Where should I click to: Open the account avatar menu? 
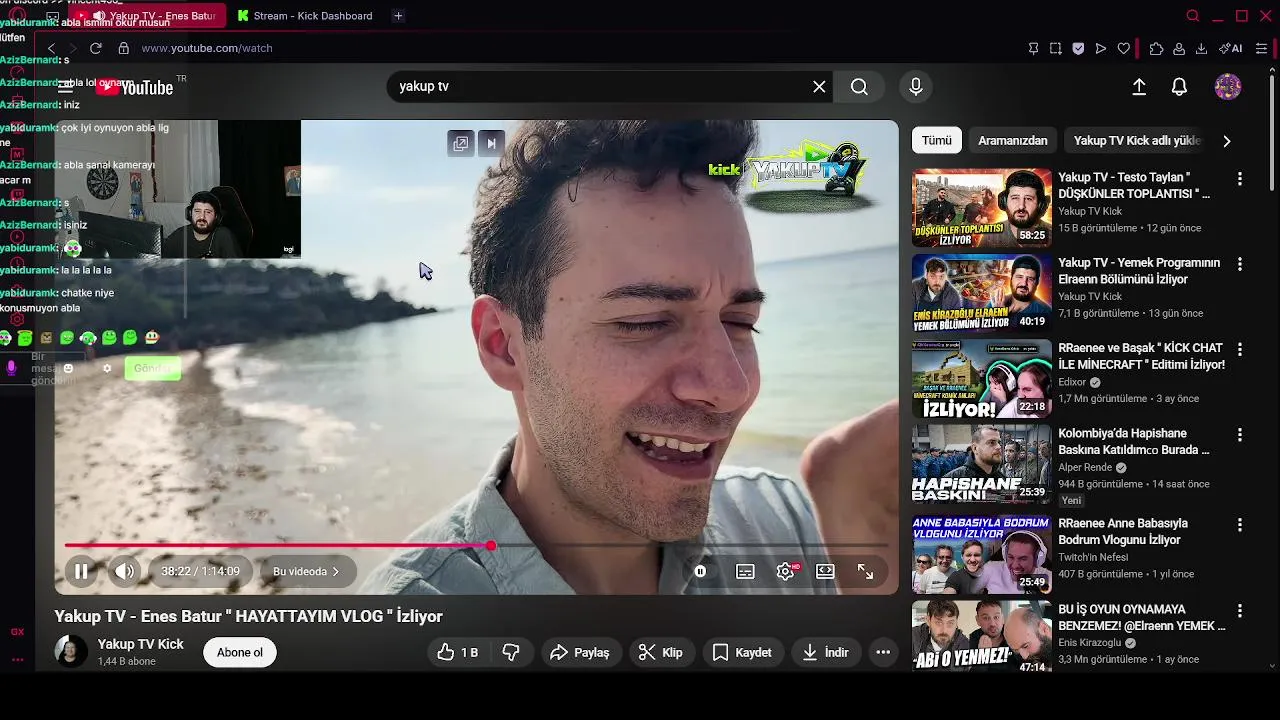[1228, 87]
